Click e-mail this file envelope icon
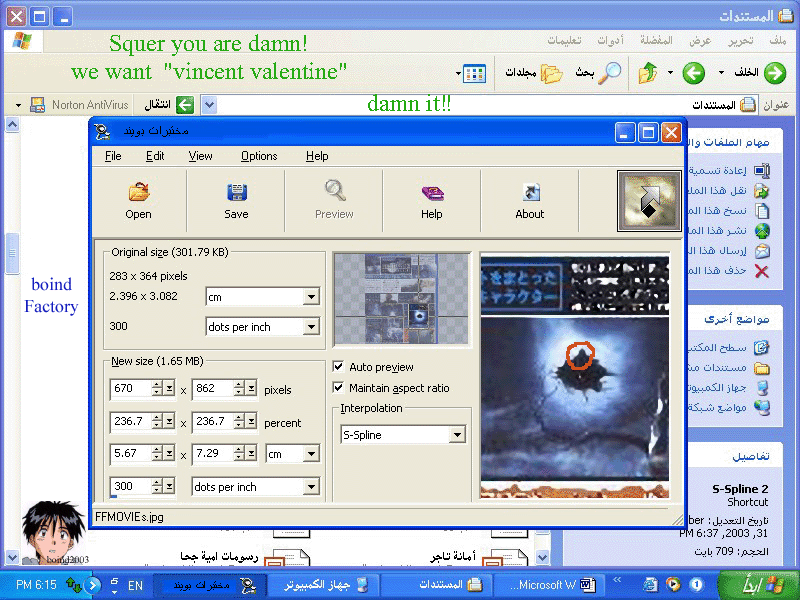Viewport: 800px width, 600px height. 761,251
